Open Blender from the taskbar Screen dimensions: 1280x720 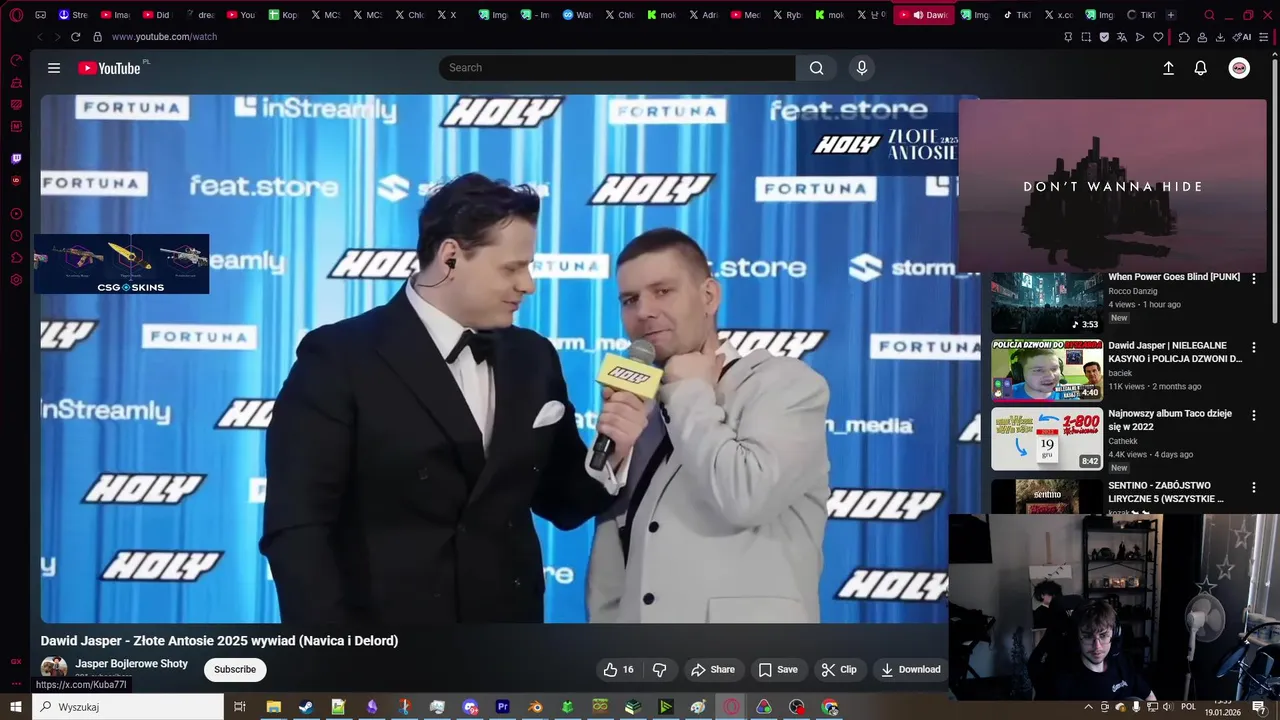pyautogui.click(x=535, y=707)
